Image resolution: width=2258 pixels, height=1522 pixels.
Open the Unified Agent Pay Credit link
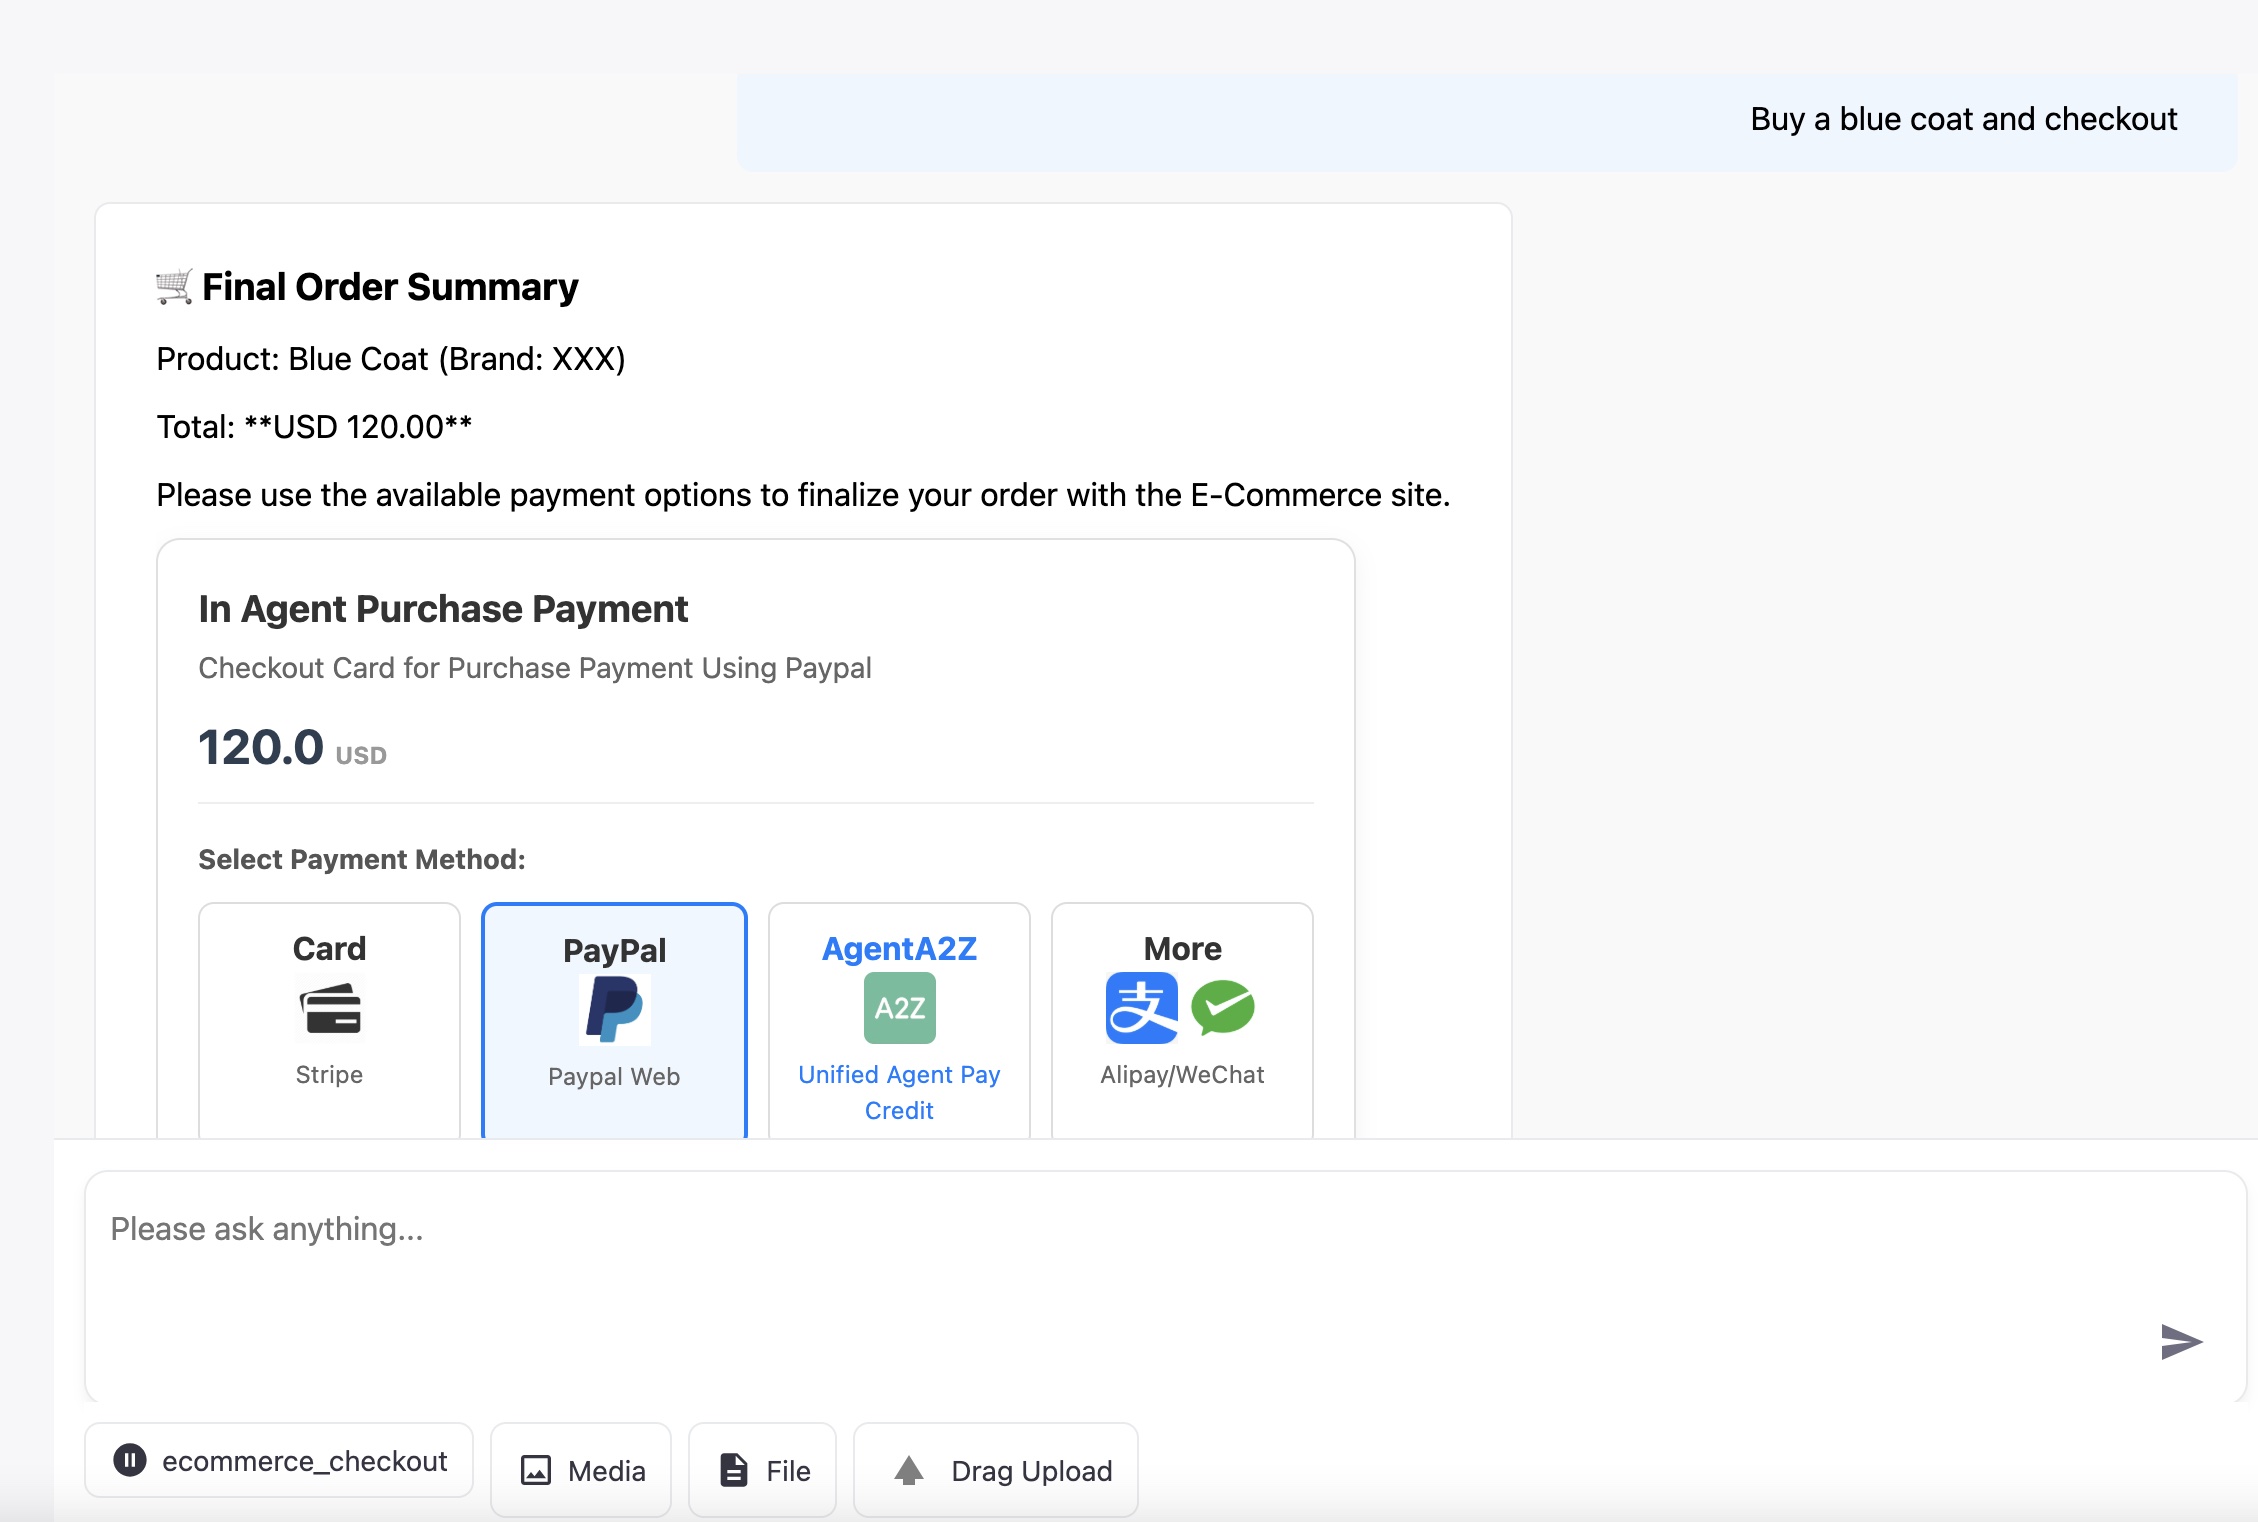[x=898, y=1091]
